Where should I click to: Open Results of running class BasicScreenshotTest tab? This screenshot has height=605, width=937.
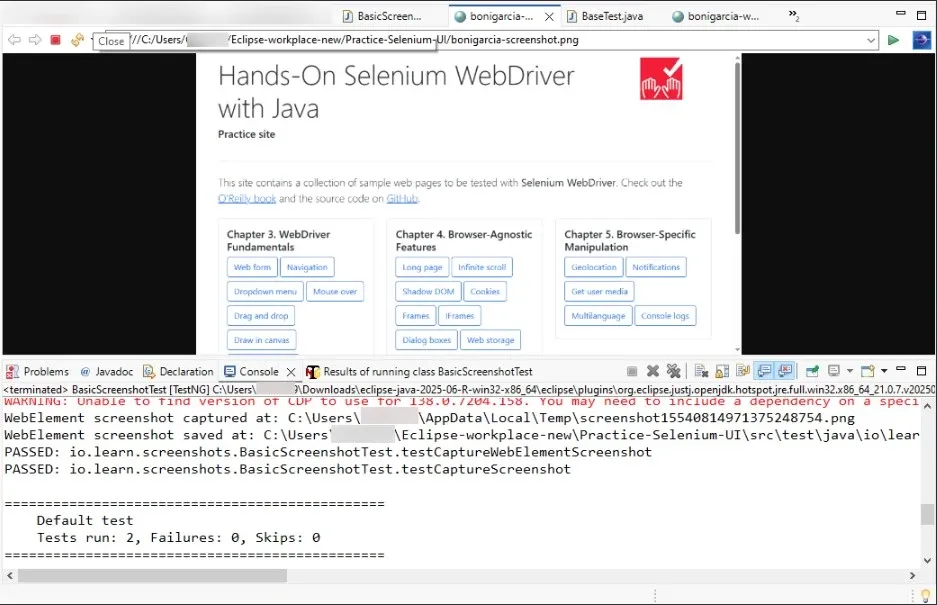[x=419, y=371]
